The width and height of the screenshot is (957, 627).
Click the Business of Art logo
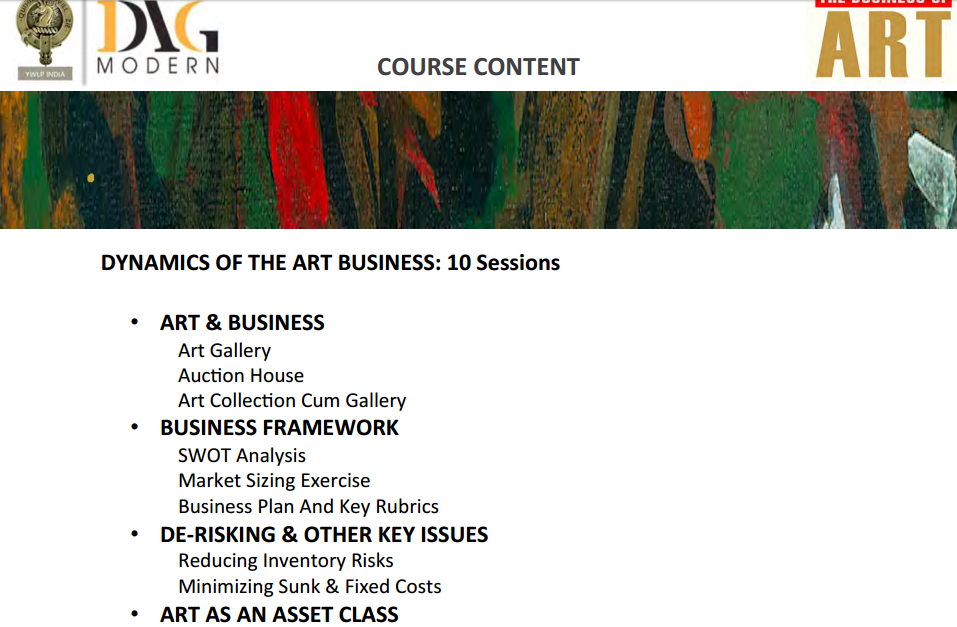coord(881,40)
